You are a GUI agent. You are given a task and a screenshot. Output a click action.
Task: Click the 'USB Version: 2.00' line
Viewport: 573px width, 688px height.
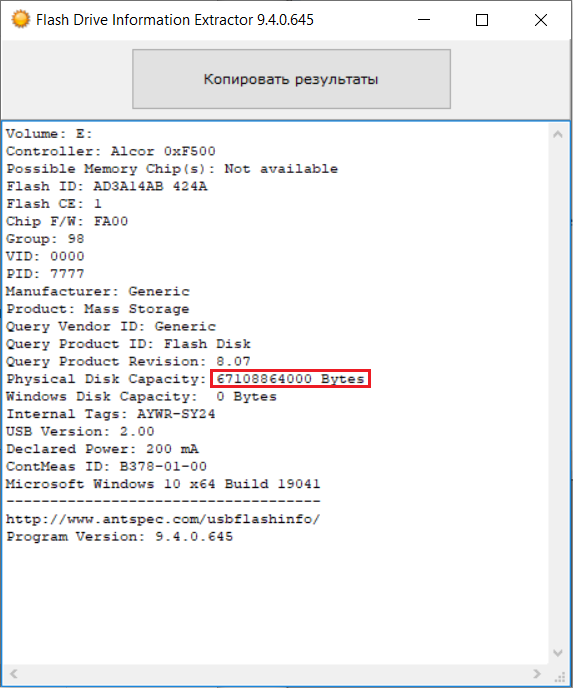point(80,431)
